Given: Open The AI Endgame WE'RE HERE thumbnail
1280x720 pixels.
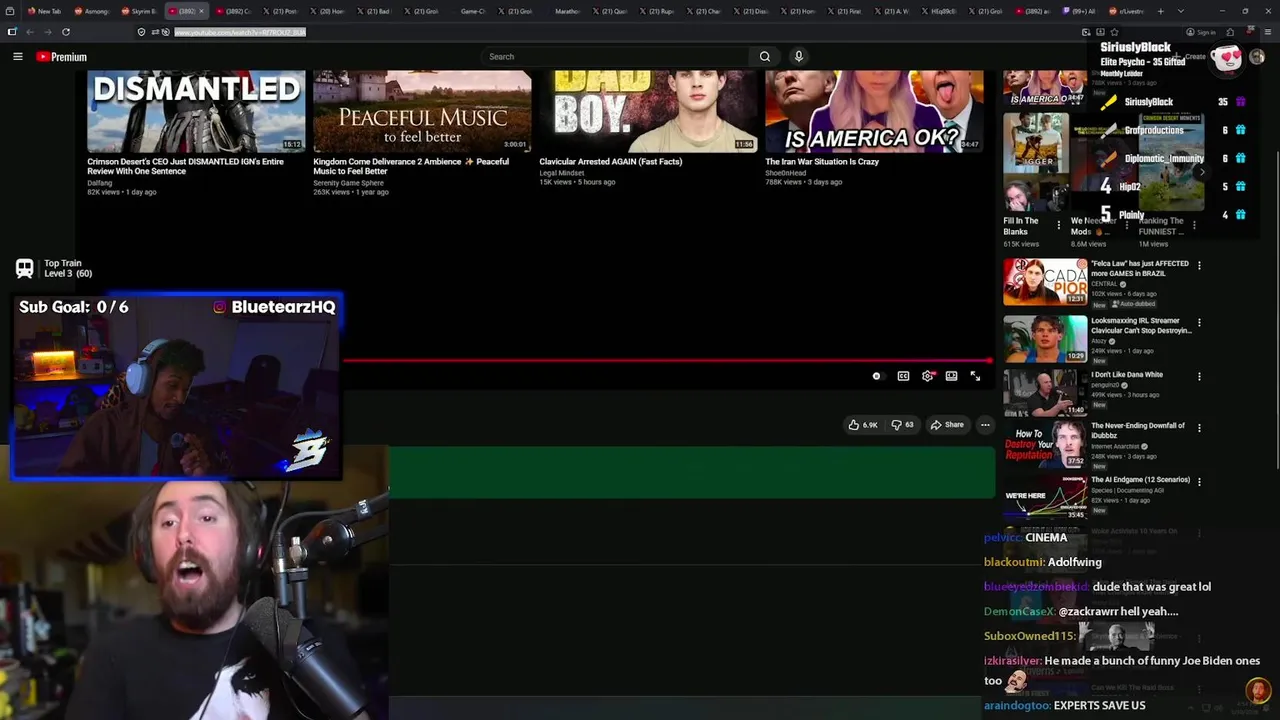Looking at the screenshot, I should click(x=1045, y=497).
